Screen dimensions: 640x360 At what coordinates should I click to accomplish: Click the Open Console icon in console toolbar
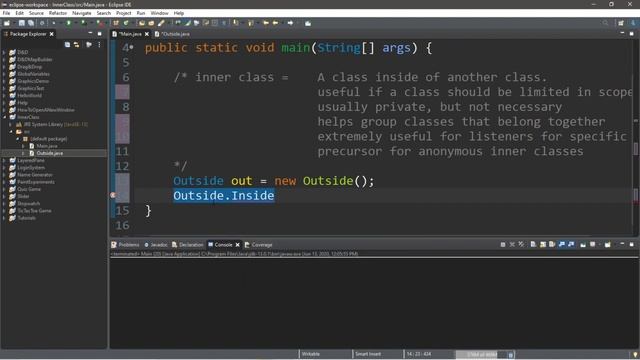pos(608,244)
